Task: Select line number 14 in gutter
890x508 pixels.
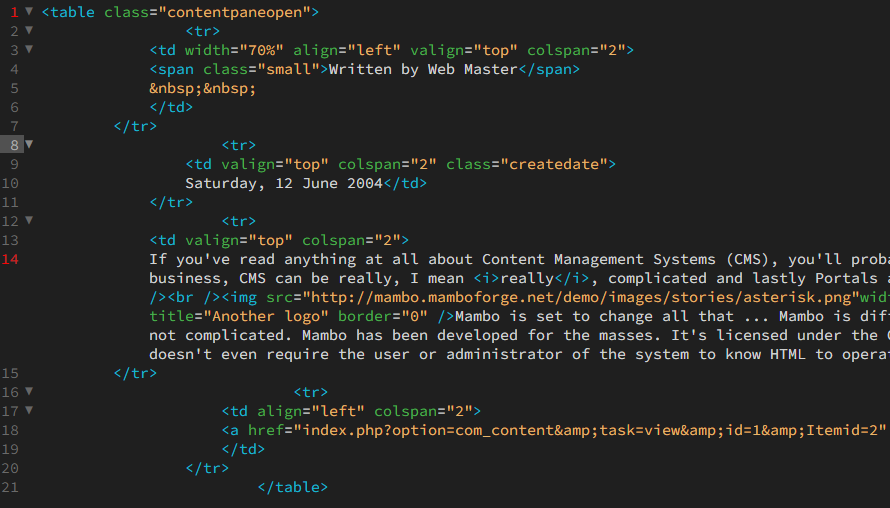Action: pos(10,259)
